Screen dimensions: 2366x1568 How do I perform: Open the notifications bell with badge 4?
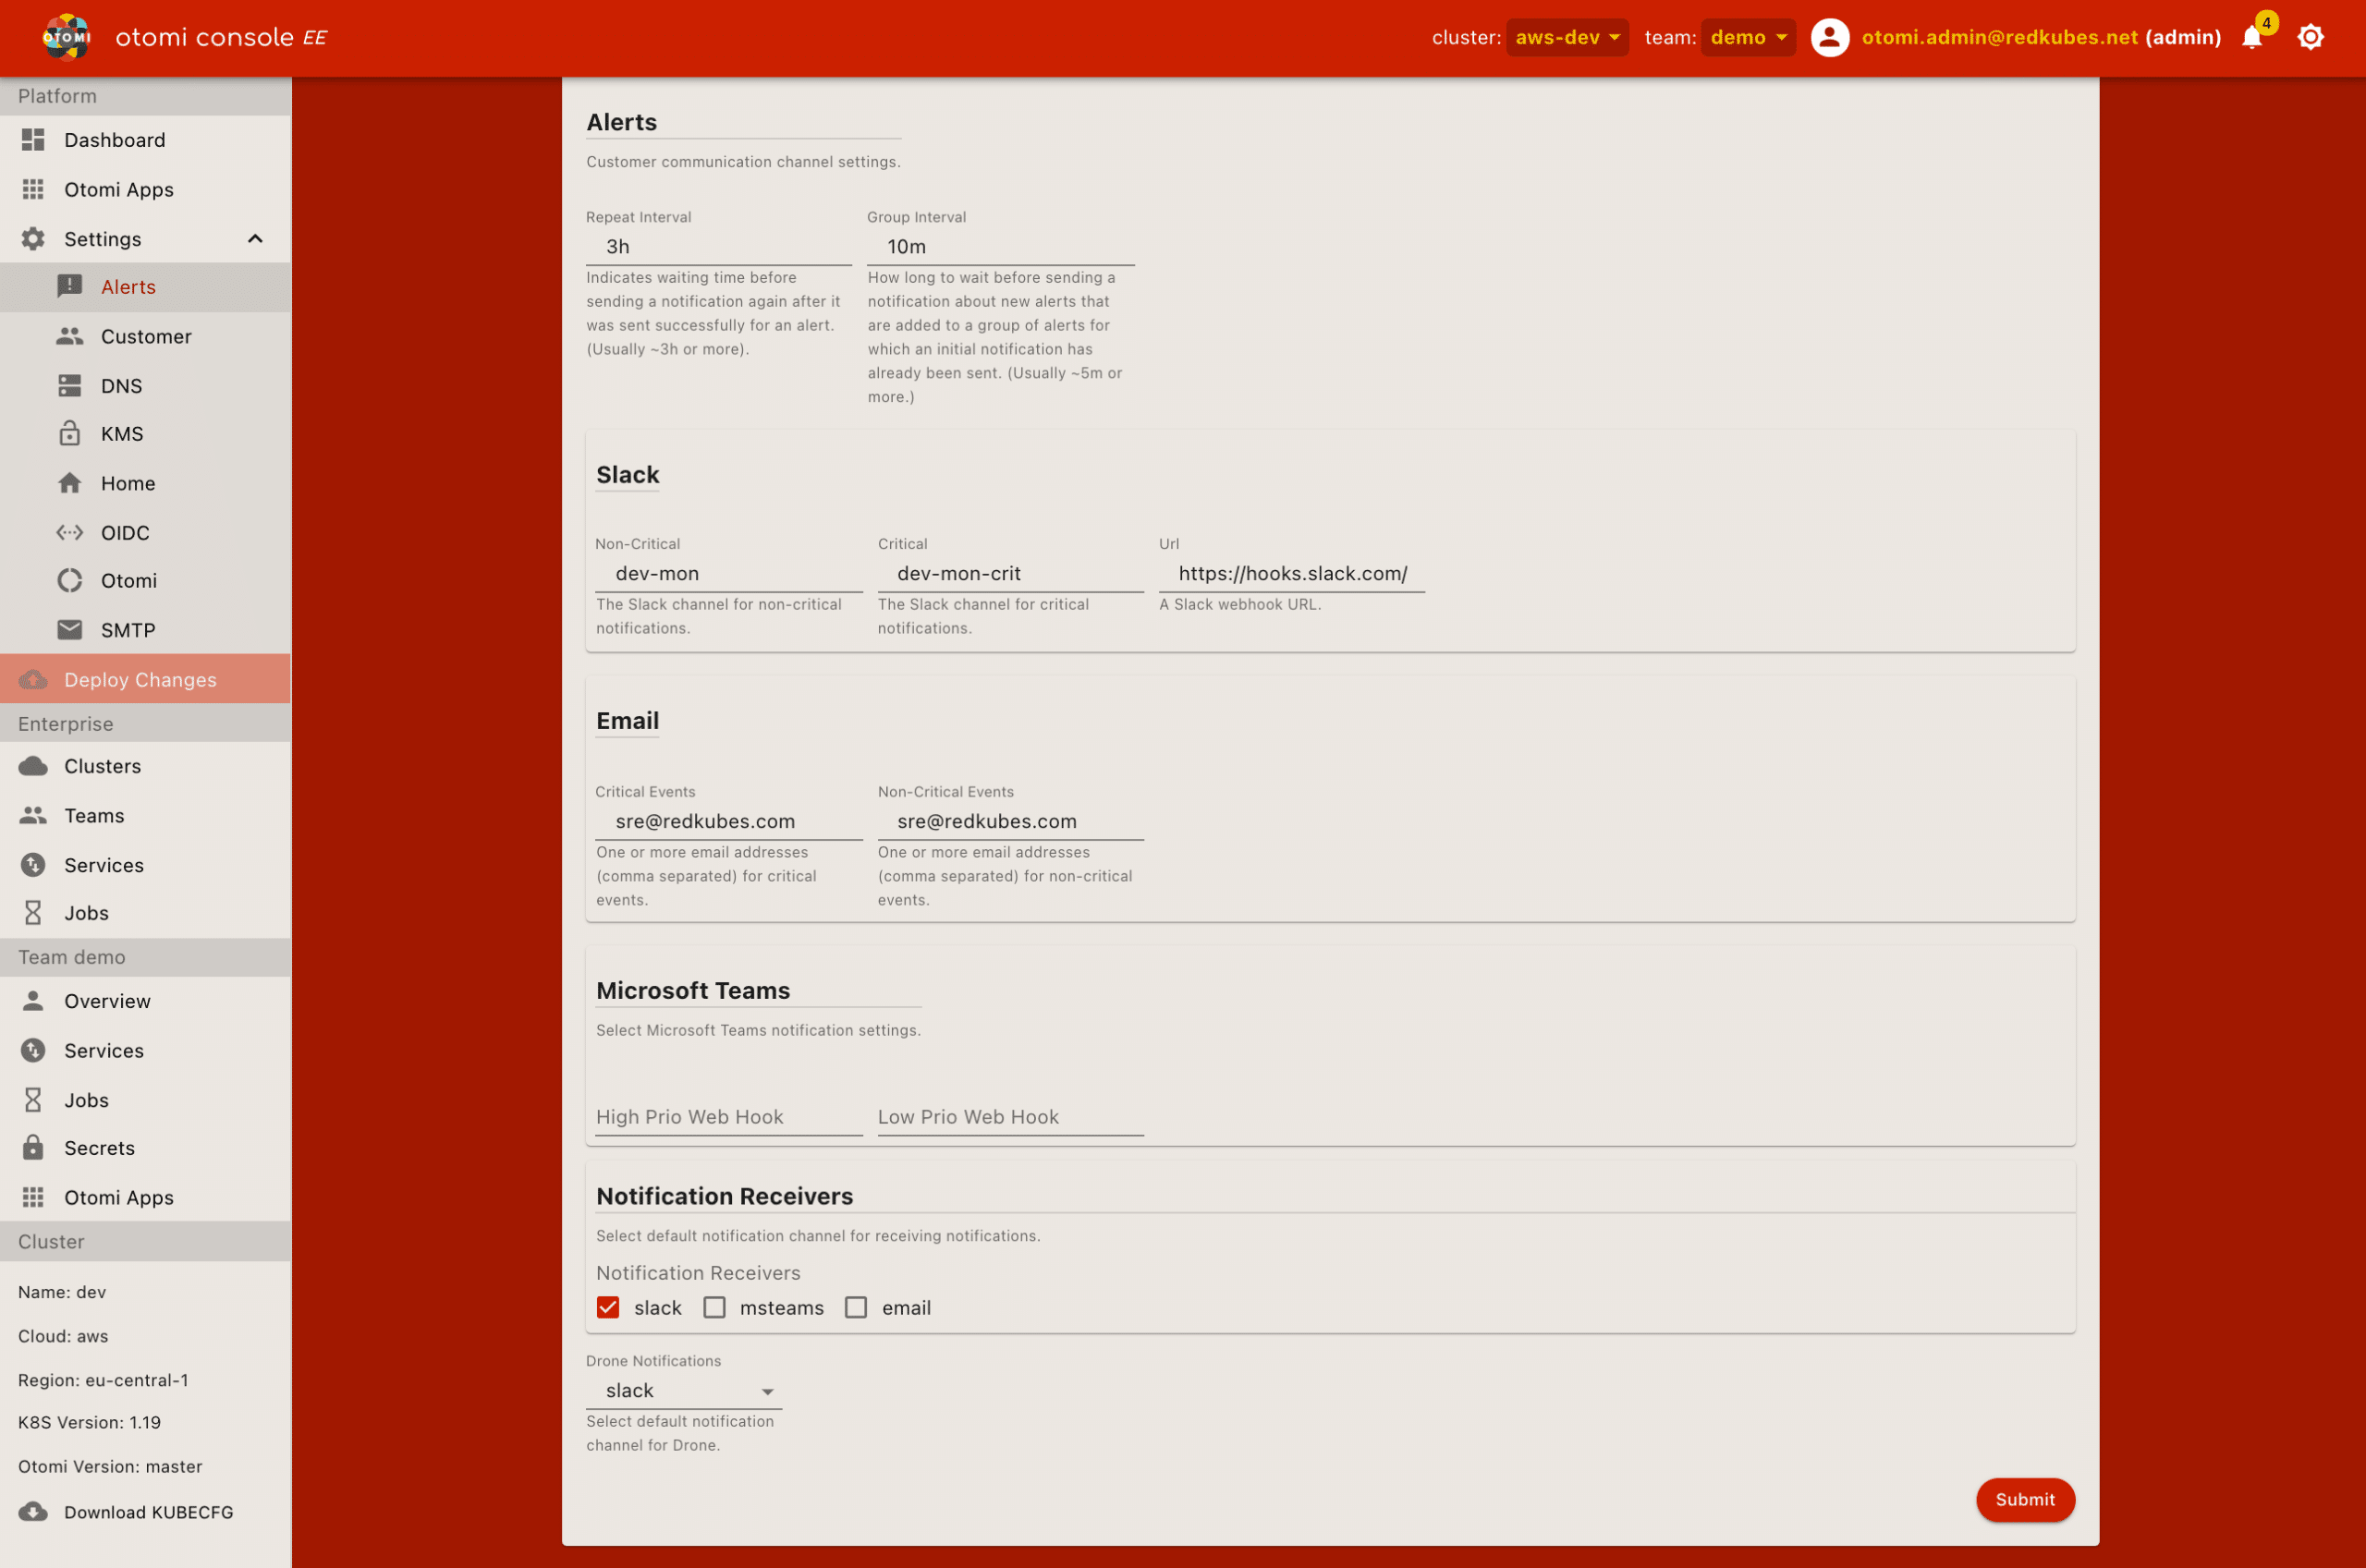[x=2252, y=37]
